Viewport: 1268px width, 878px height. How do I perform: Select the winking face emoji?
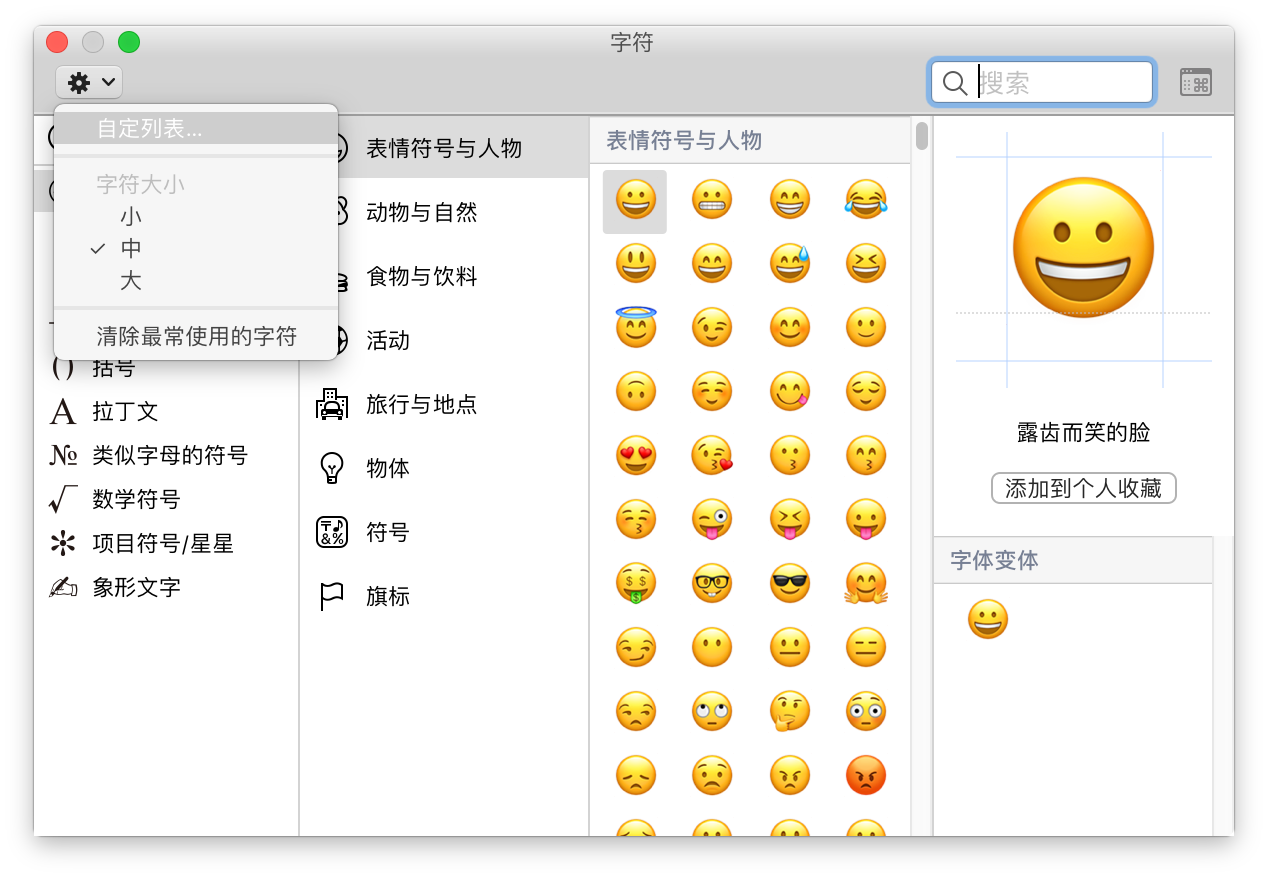(712, 327)
